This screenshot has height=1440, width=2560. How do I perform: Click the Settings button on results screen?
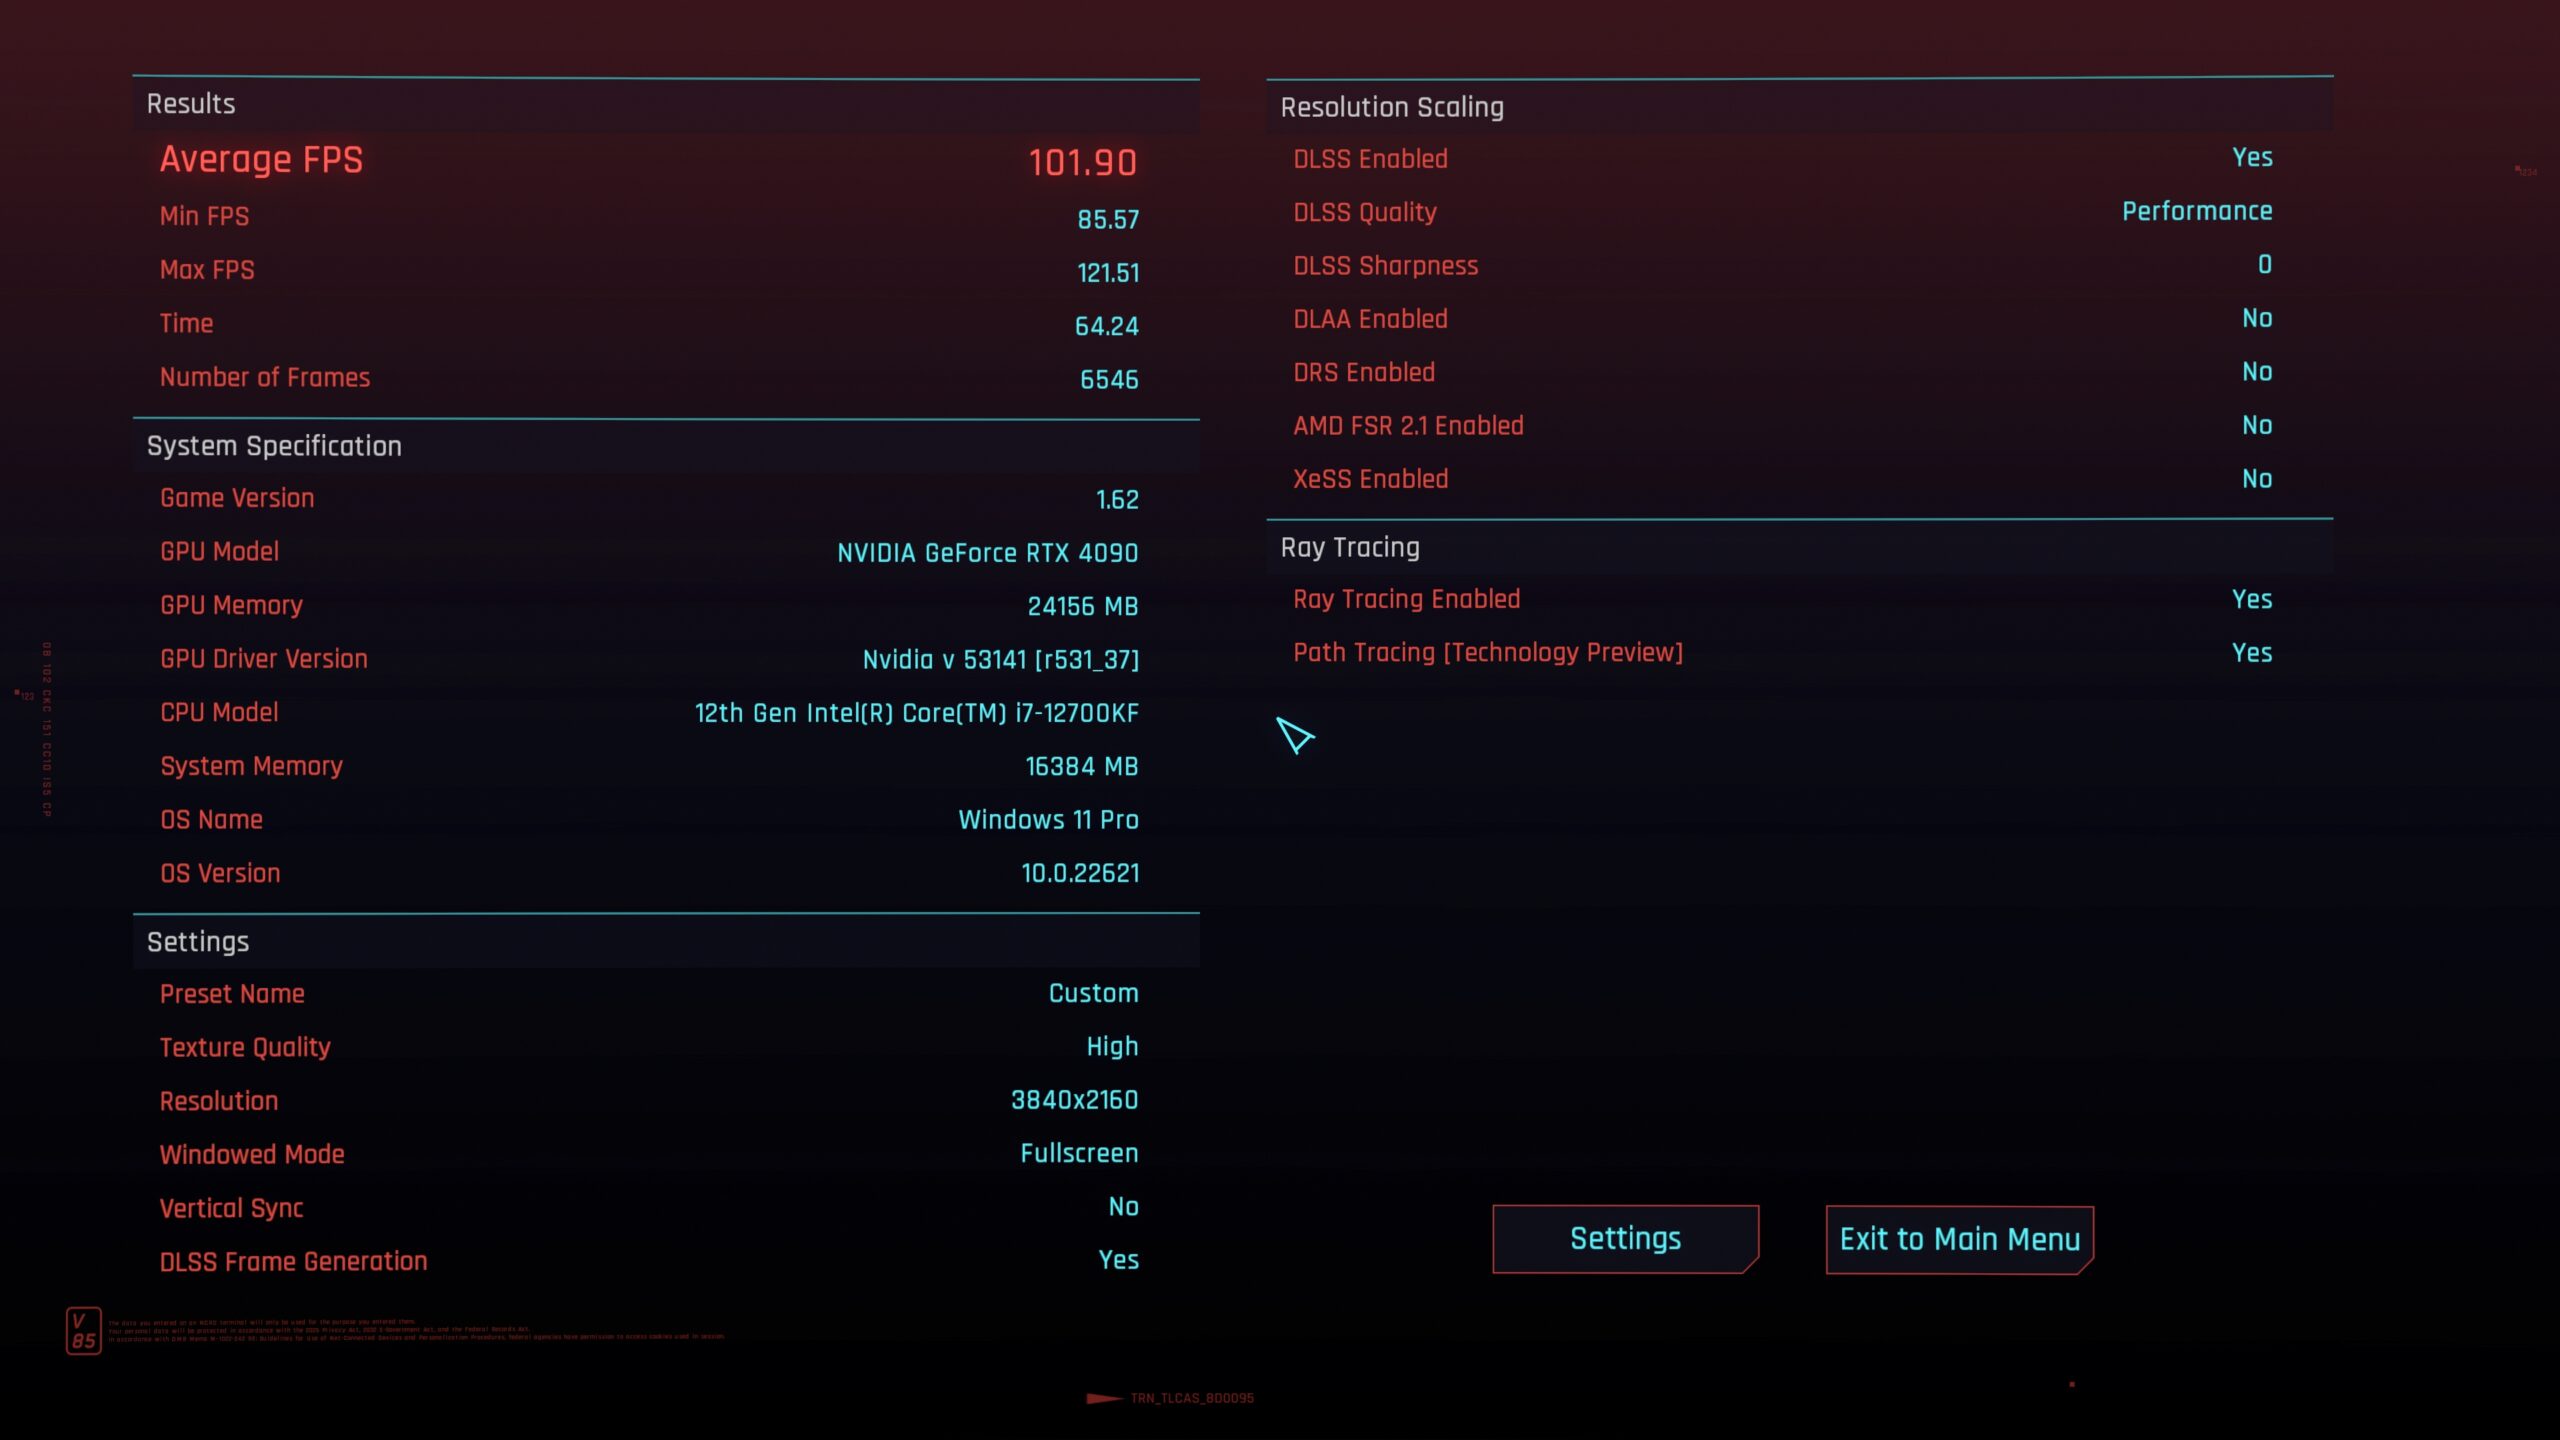pyautogui.click(x=1625, y=1240)
